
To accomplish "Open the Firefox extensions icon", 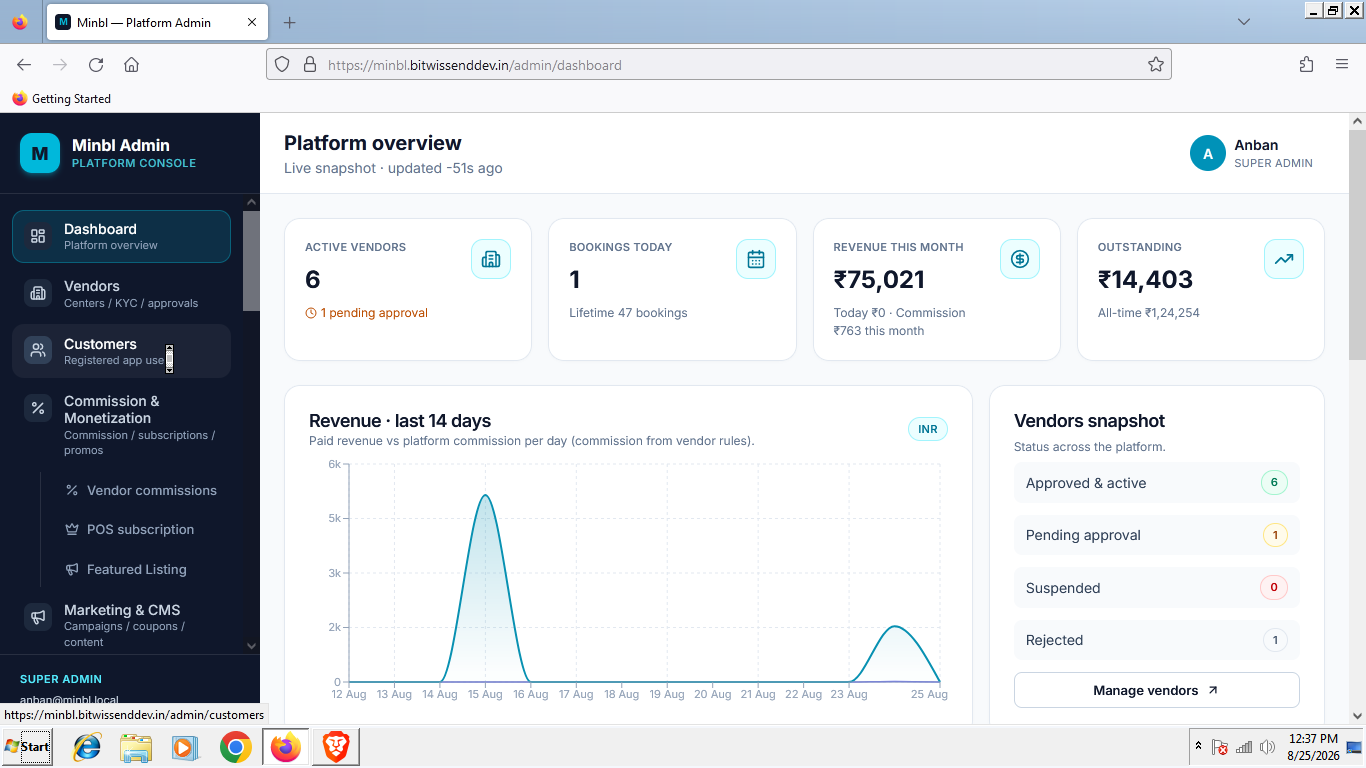I will pyautogui.click(x=1306, y=64).
